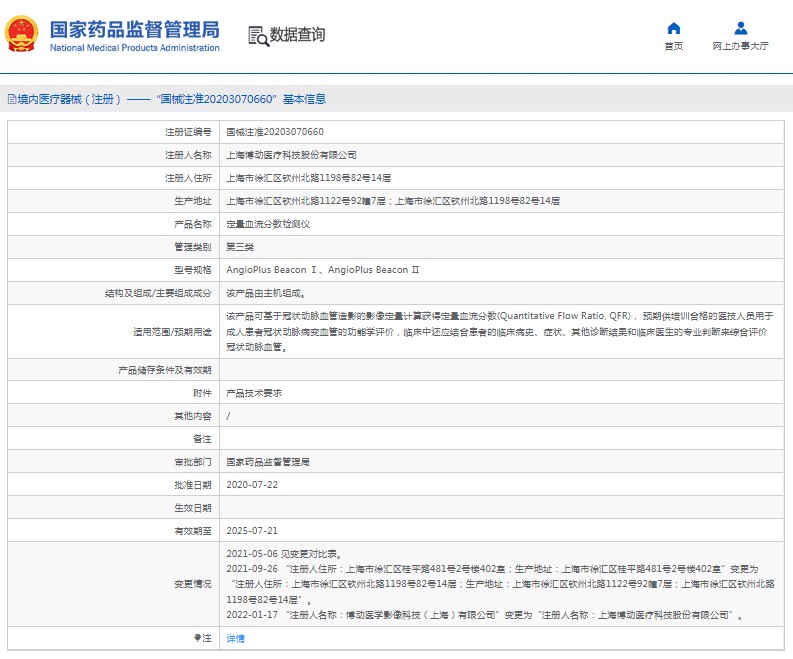This screenshot has height=659, width=793.
Task: Click the 附件 row label
Action: point(202,393)
